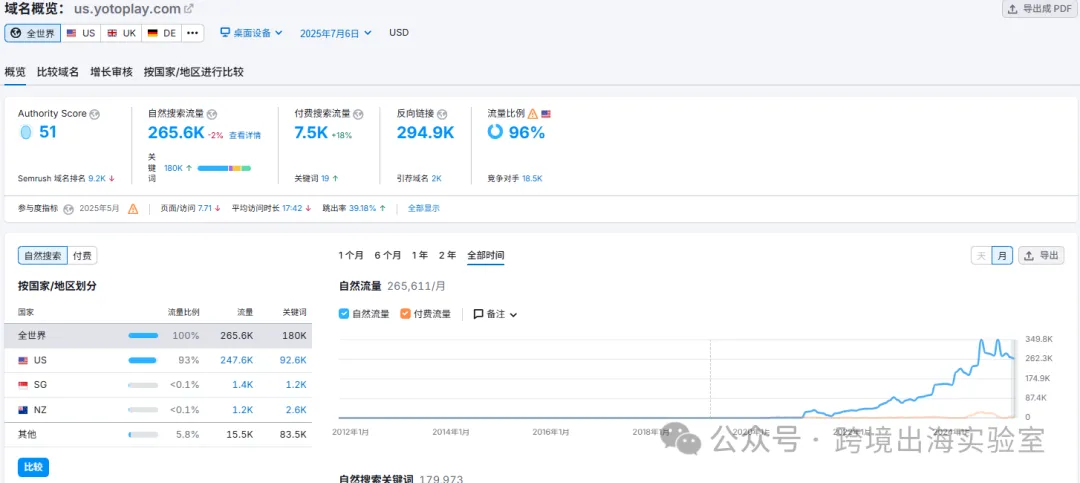Image resolution: width=1080 pixels, height=483 pixels.
Task: Open 按国家/地区进行比较 tab
Action: (x=194, y=72)
